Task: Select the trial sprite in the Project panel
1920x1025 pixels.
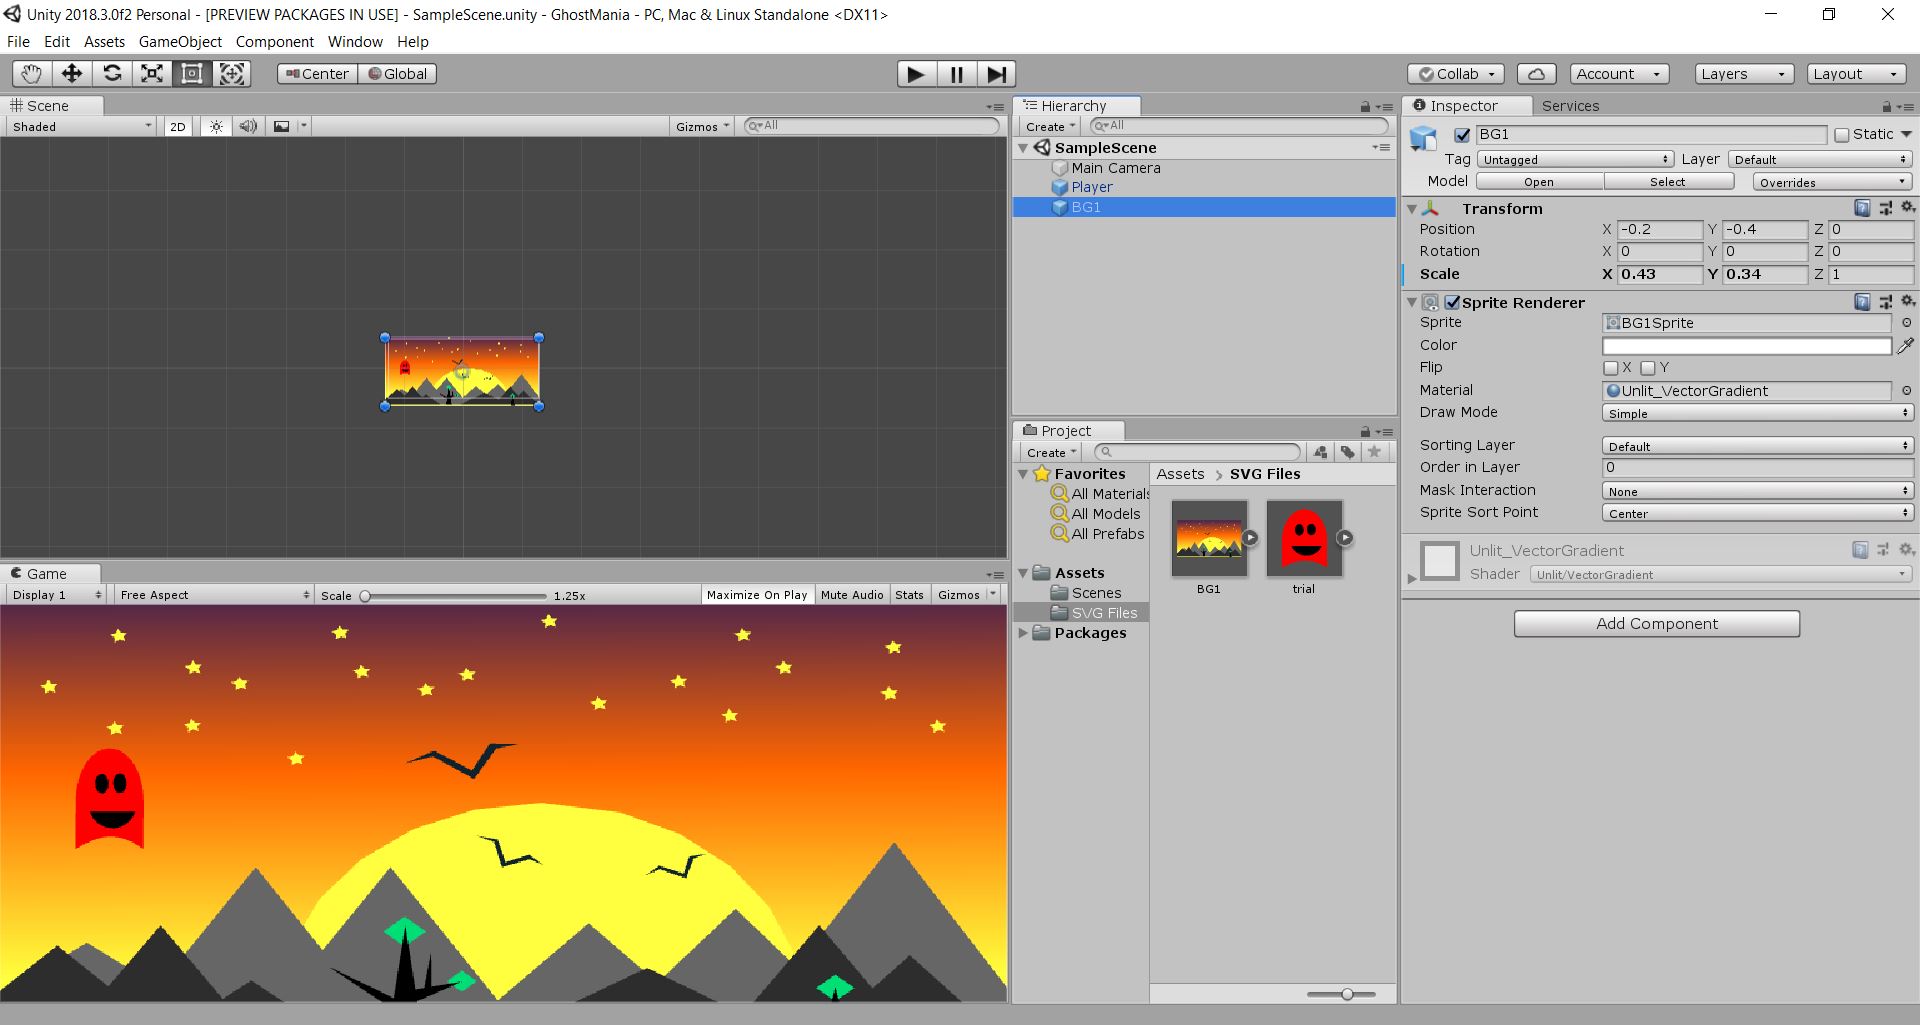Action: [x=1303, y=540]
